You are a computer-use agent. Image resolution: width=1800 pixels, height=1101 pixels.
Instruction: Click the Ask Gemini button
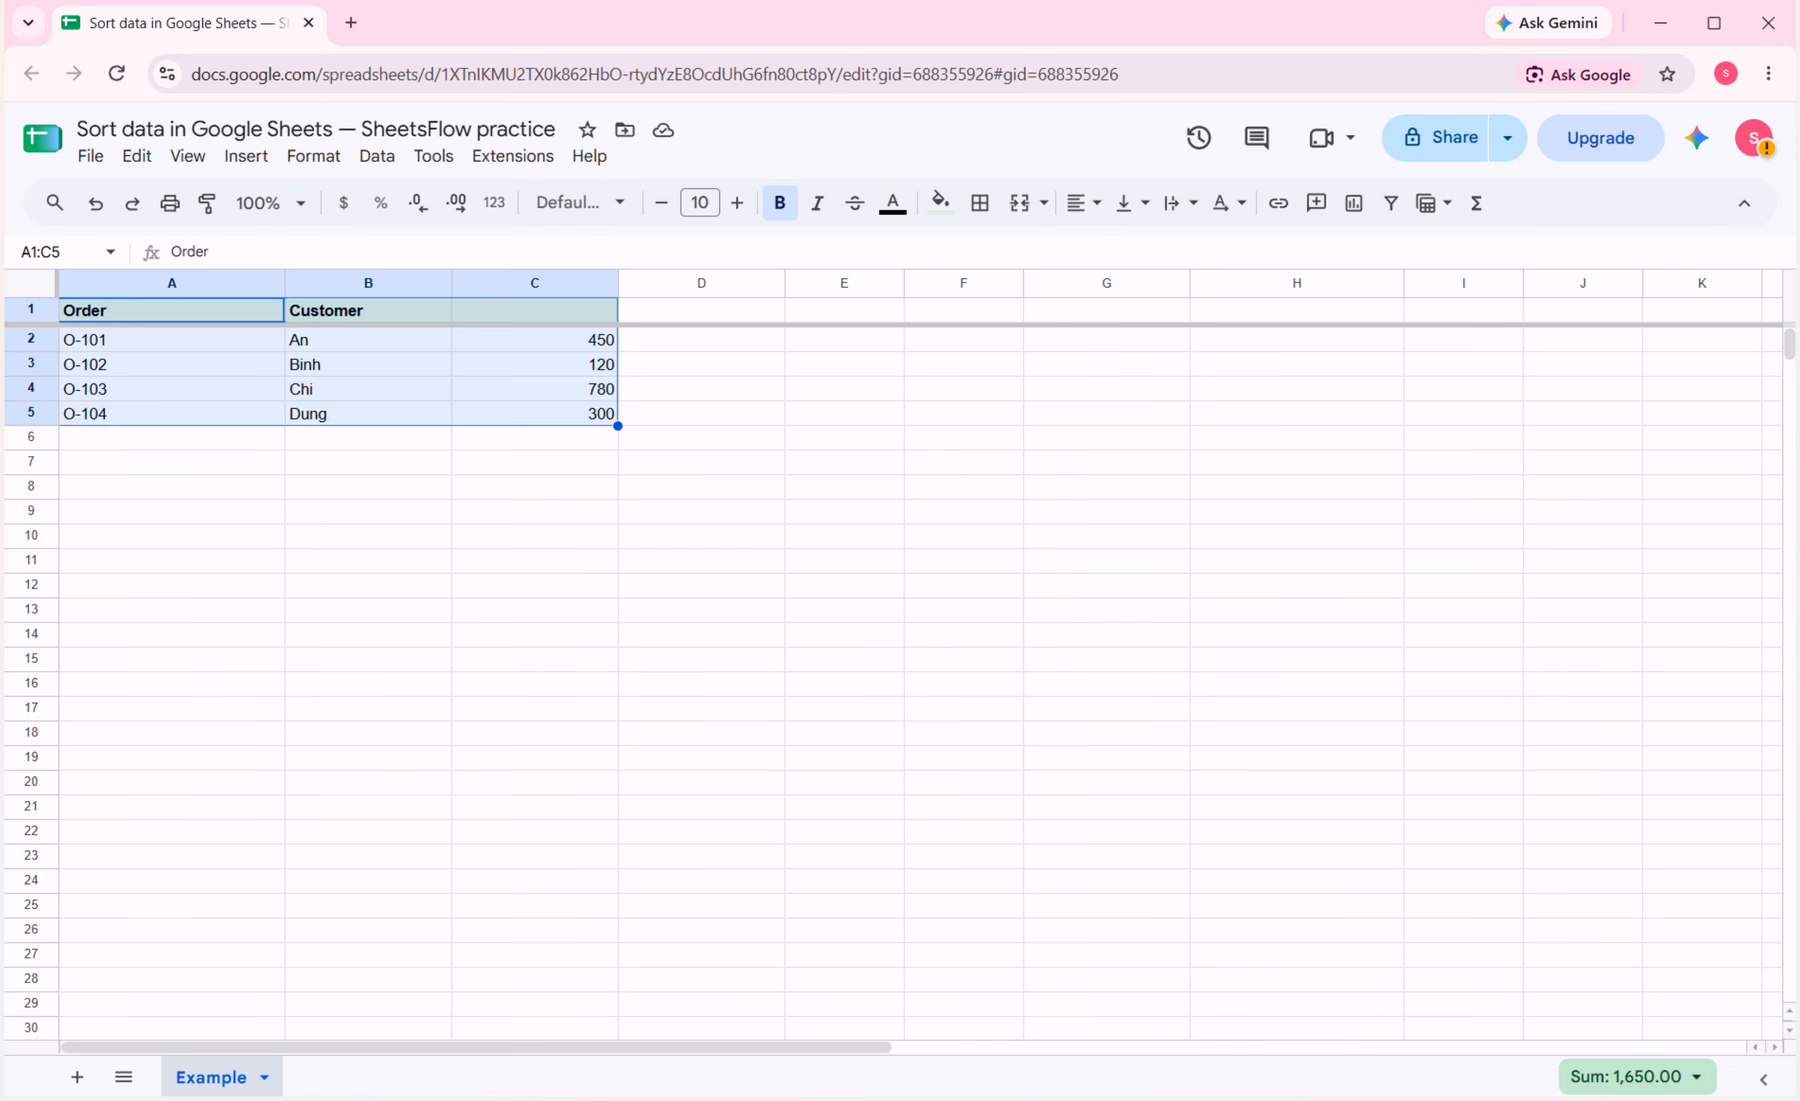tap(1547, 23)
